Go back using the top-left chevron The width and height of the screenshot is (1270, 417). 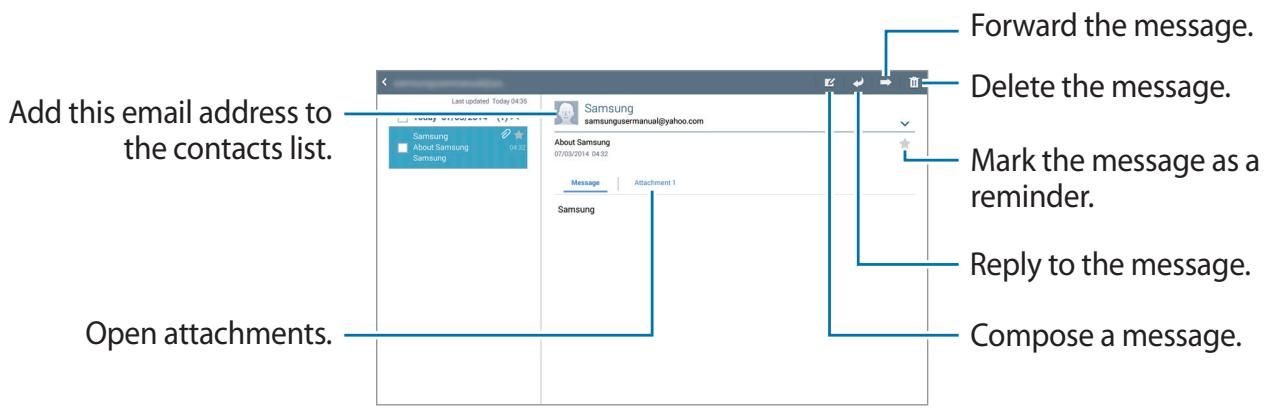pos(383,81)
